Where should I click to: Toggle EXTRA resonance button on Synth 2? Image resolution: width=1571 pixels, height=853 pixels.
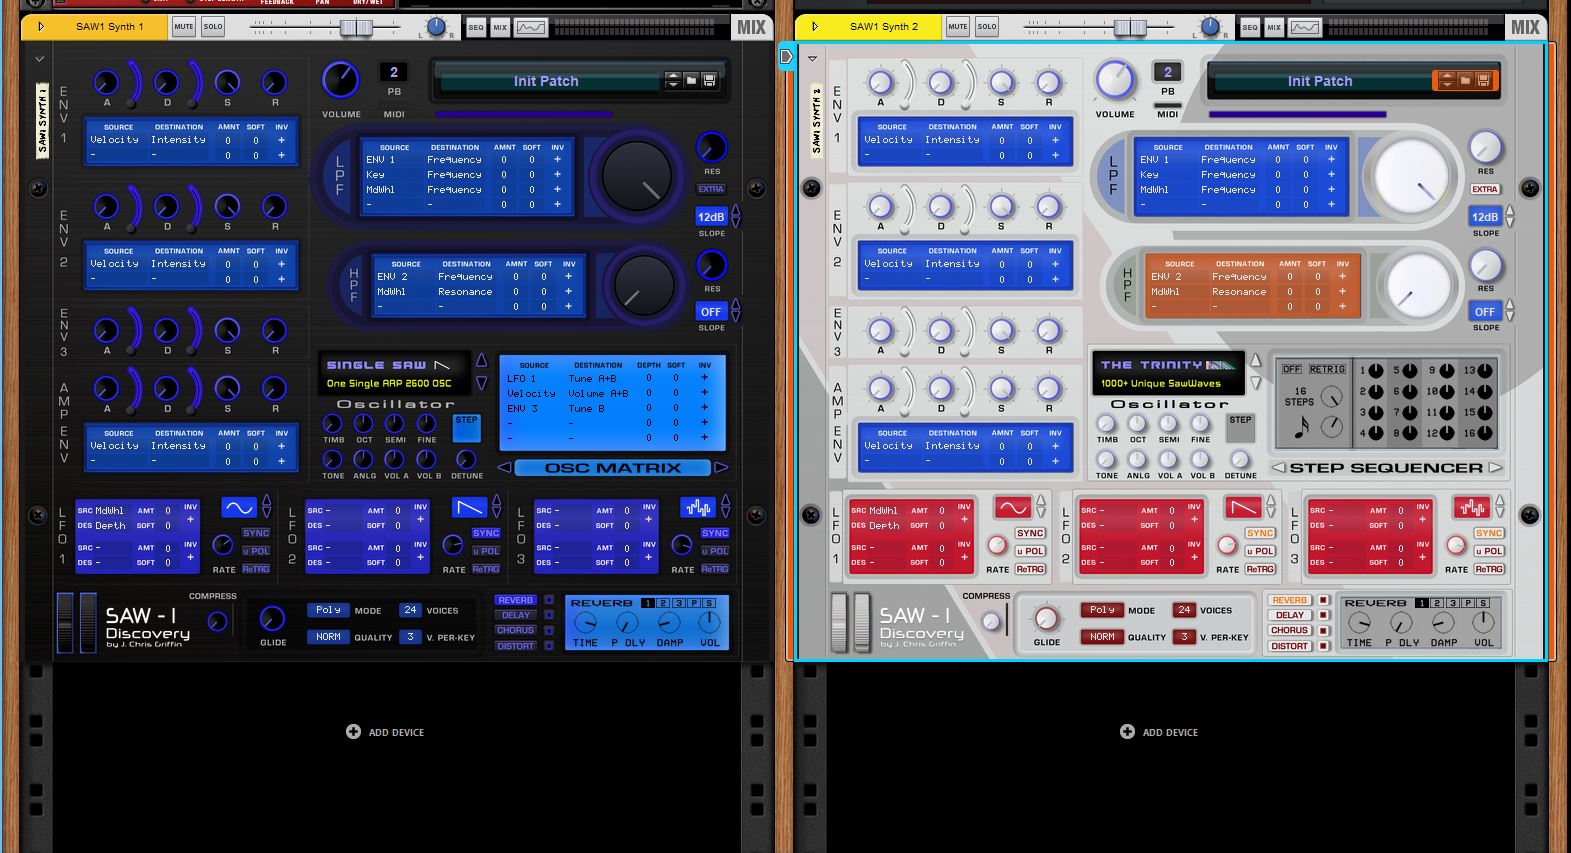click(x=1485, y=189)
